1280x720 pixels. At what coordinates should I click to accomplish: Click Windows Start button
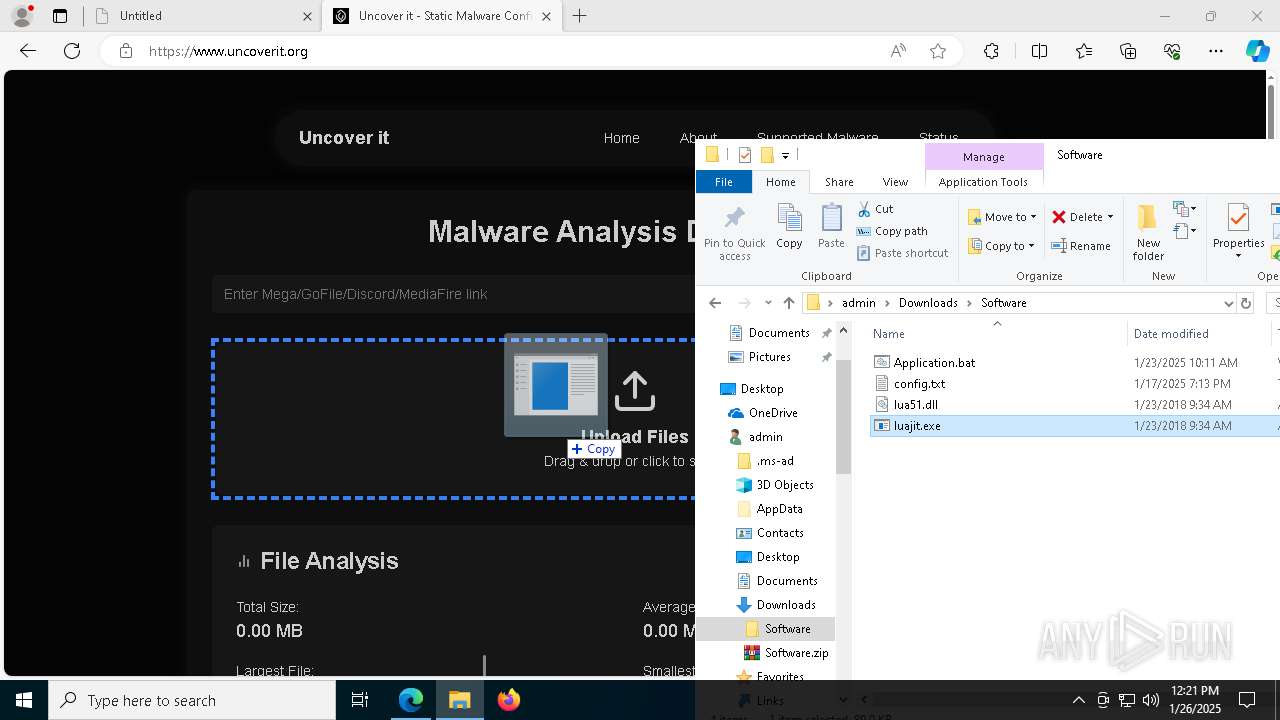coord(24,700)
